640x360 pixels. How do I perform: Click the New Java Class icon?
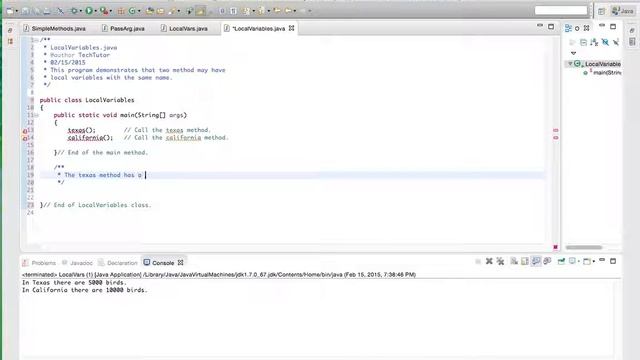coord(131,11)
